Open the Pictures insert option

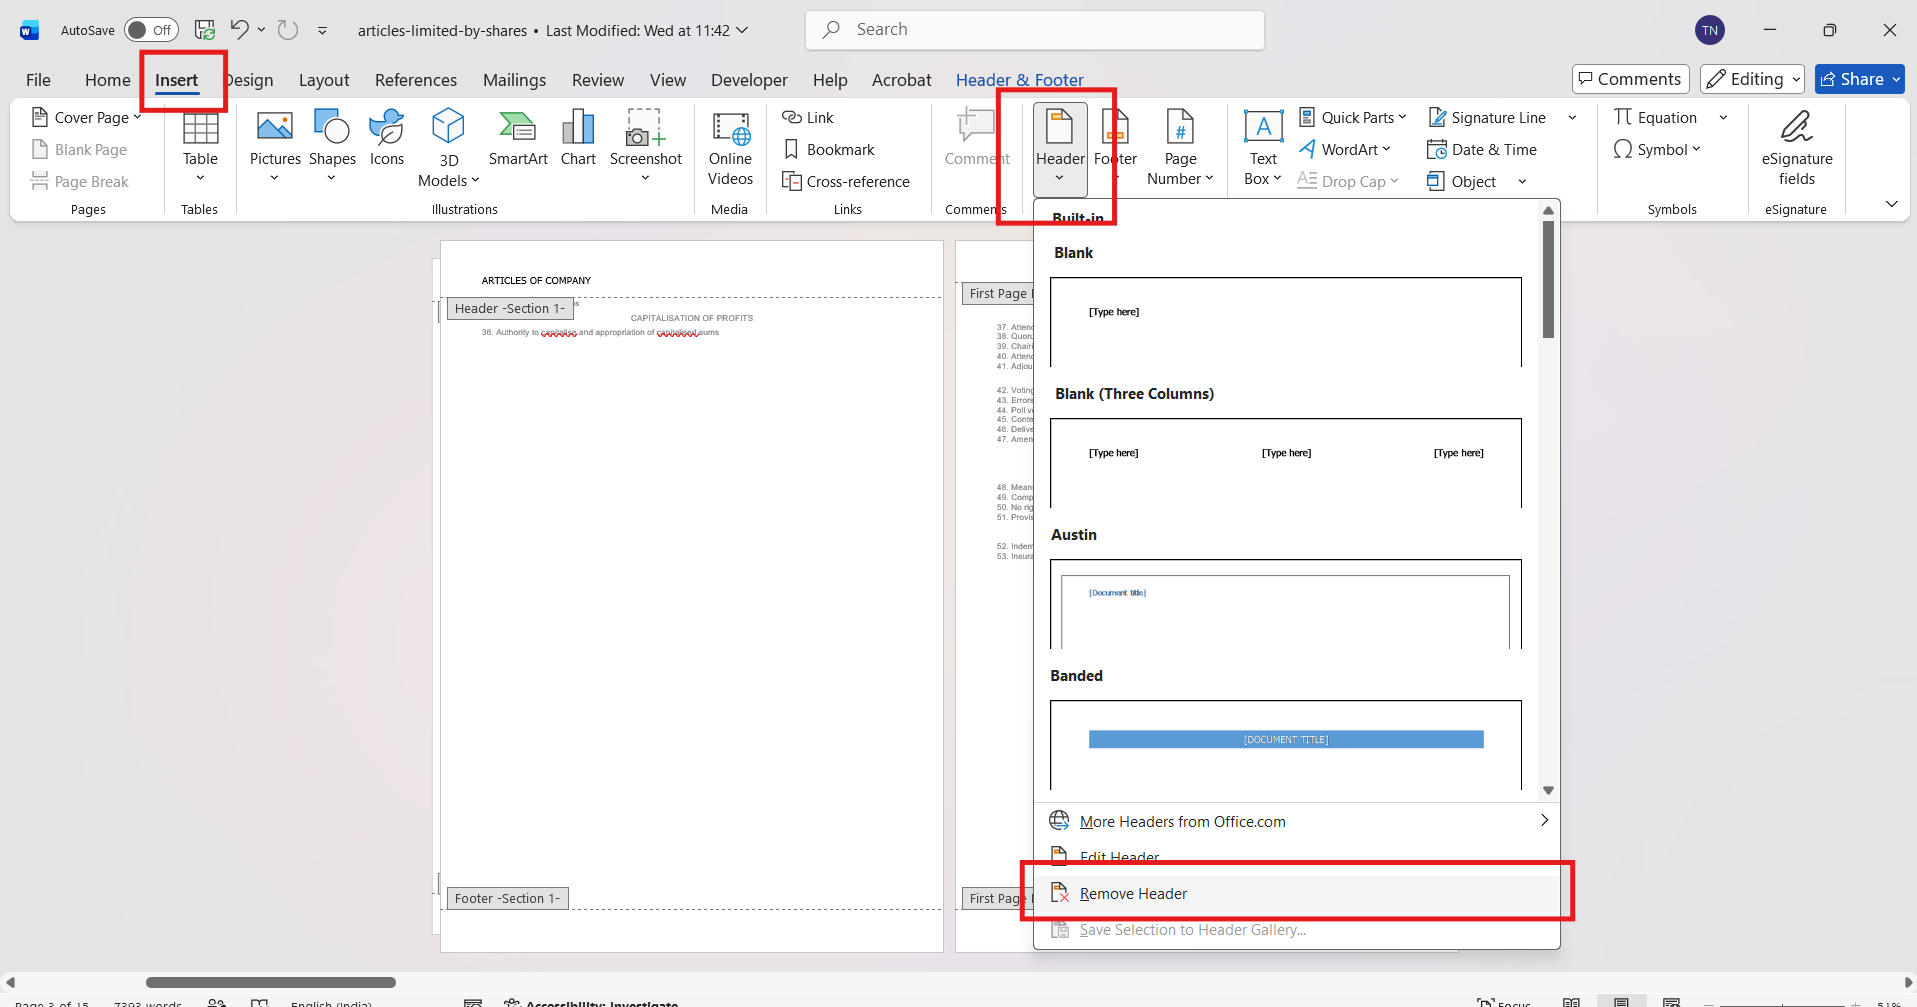275,147
